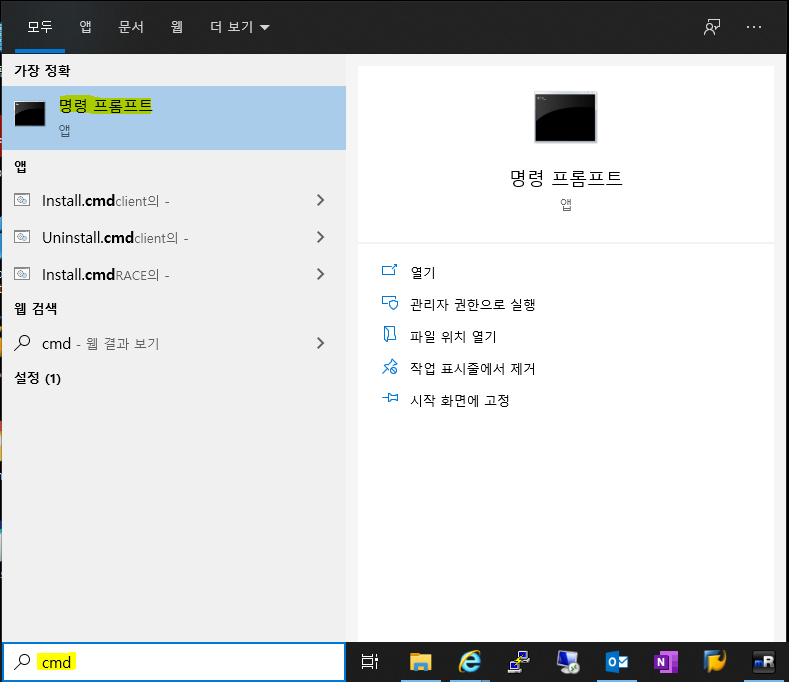Select Install.cmd RACE result

point(174,275)
